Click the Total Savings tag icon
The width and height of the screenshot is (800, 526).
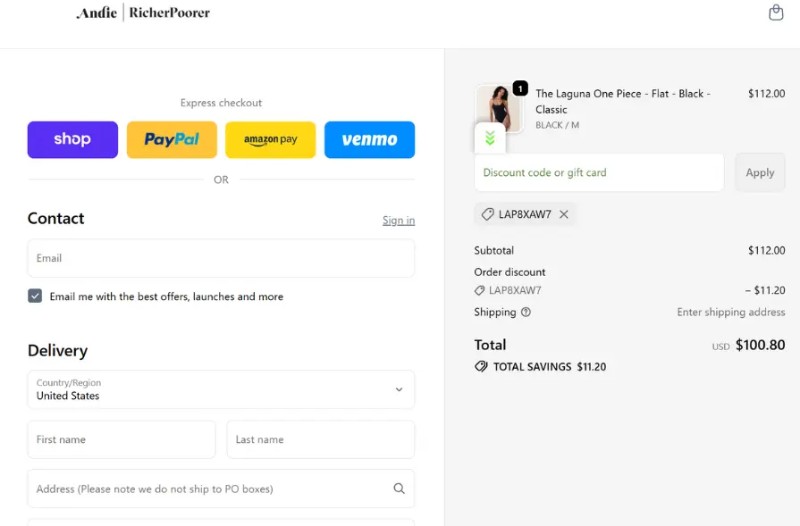pos(481,367)
